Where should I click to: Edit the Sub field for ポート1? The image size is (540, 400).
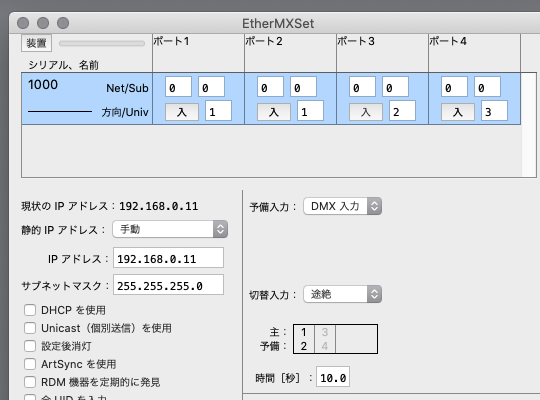click(x=211, y=87)
